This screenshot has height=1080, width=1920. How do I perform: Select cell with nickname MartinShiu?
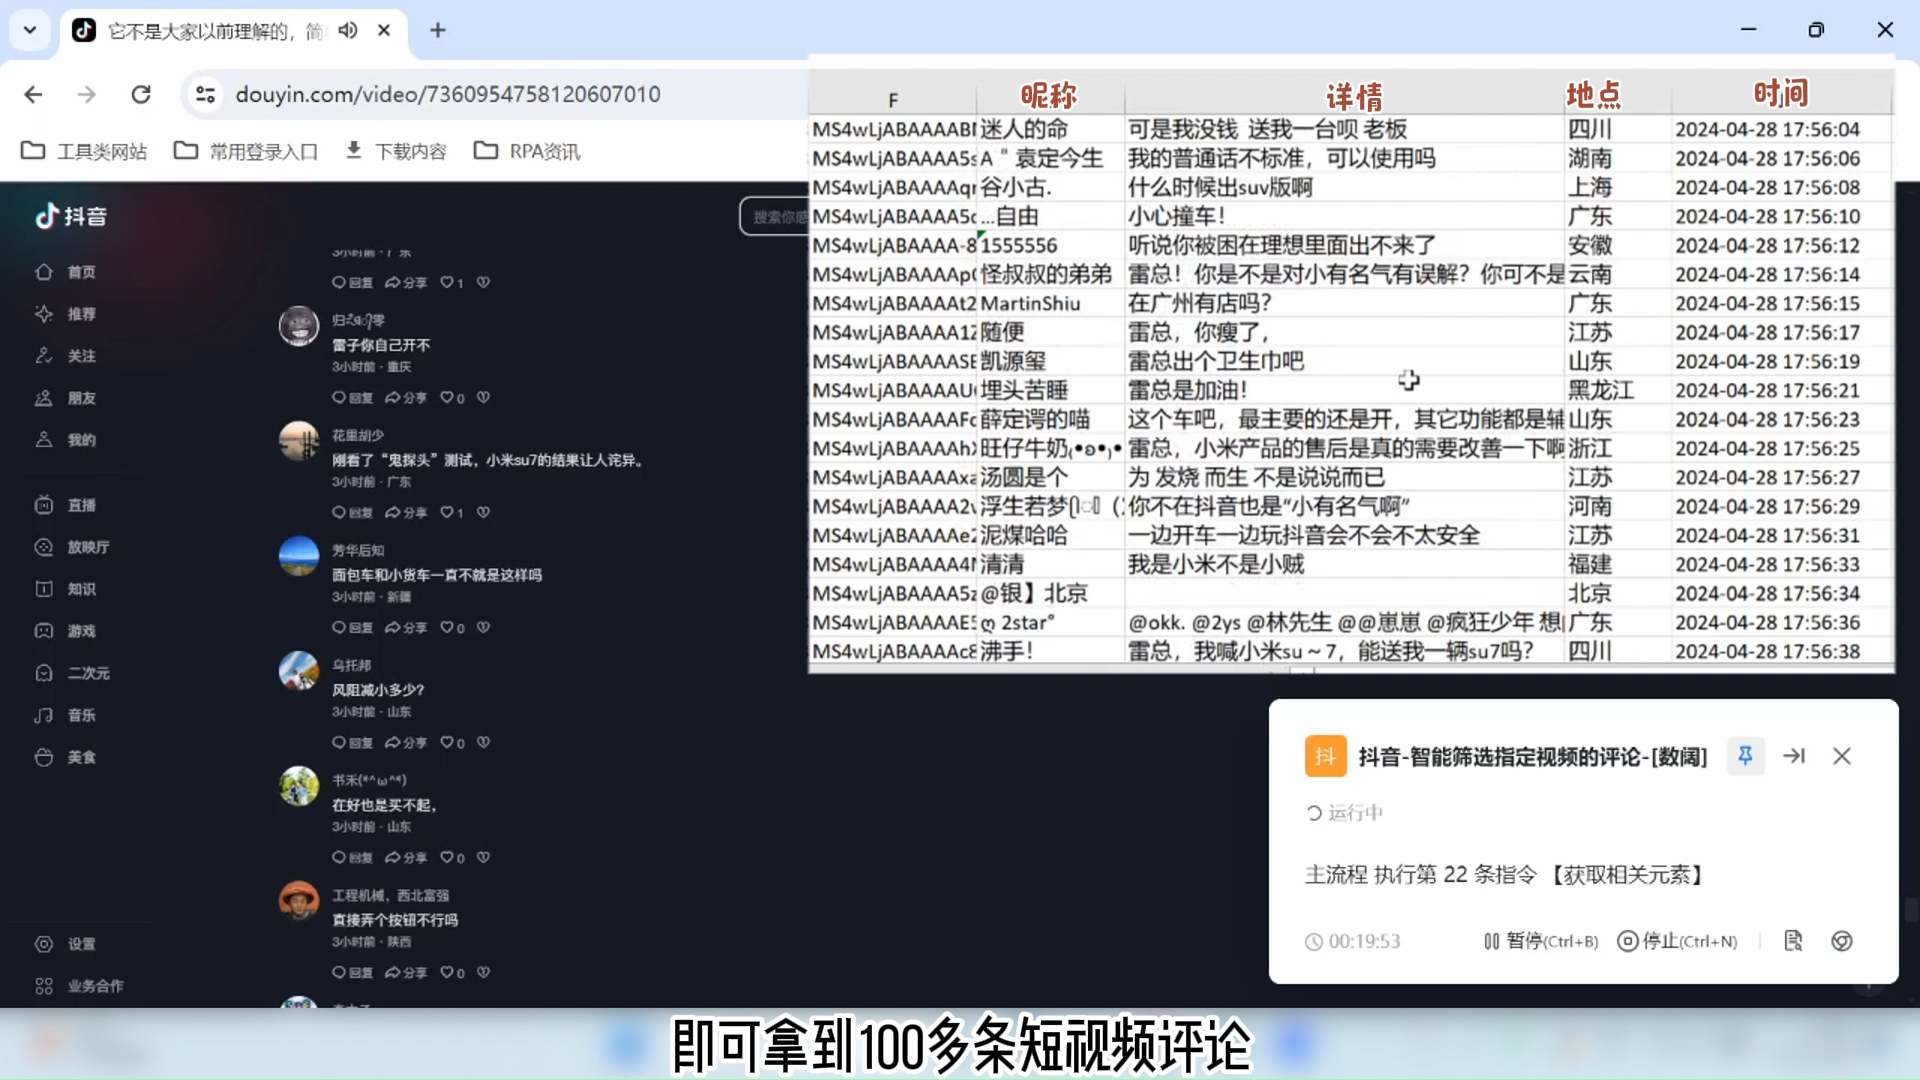coord(1050,303)
